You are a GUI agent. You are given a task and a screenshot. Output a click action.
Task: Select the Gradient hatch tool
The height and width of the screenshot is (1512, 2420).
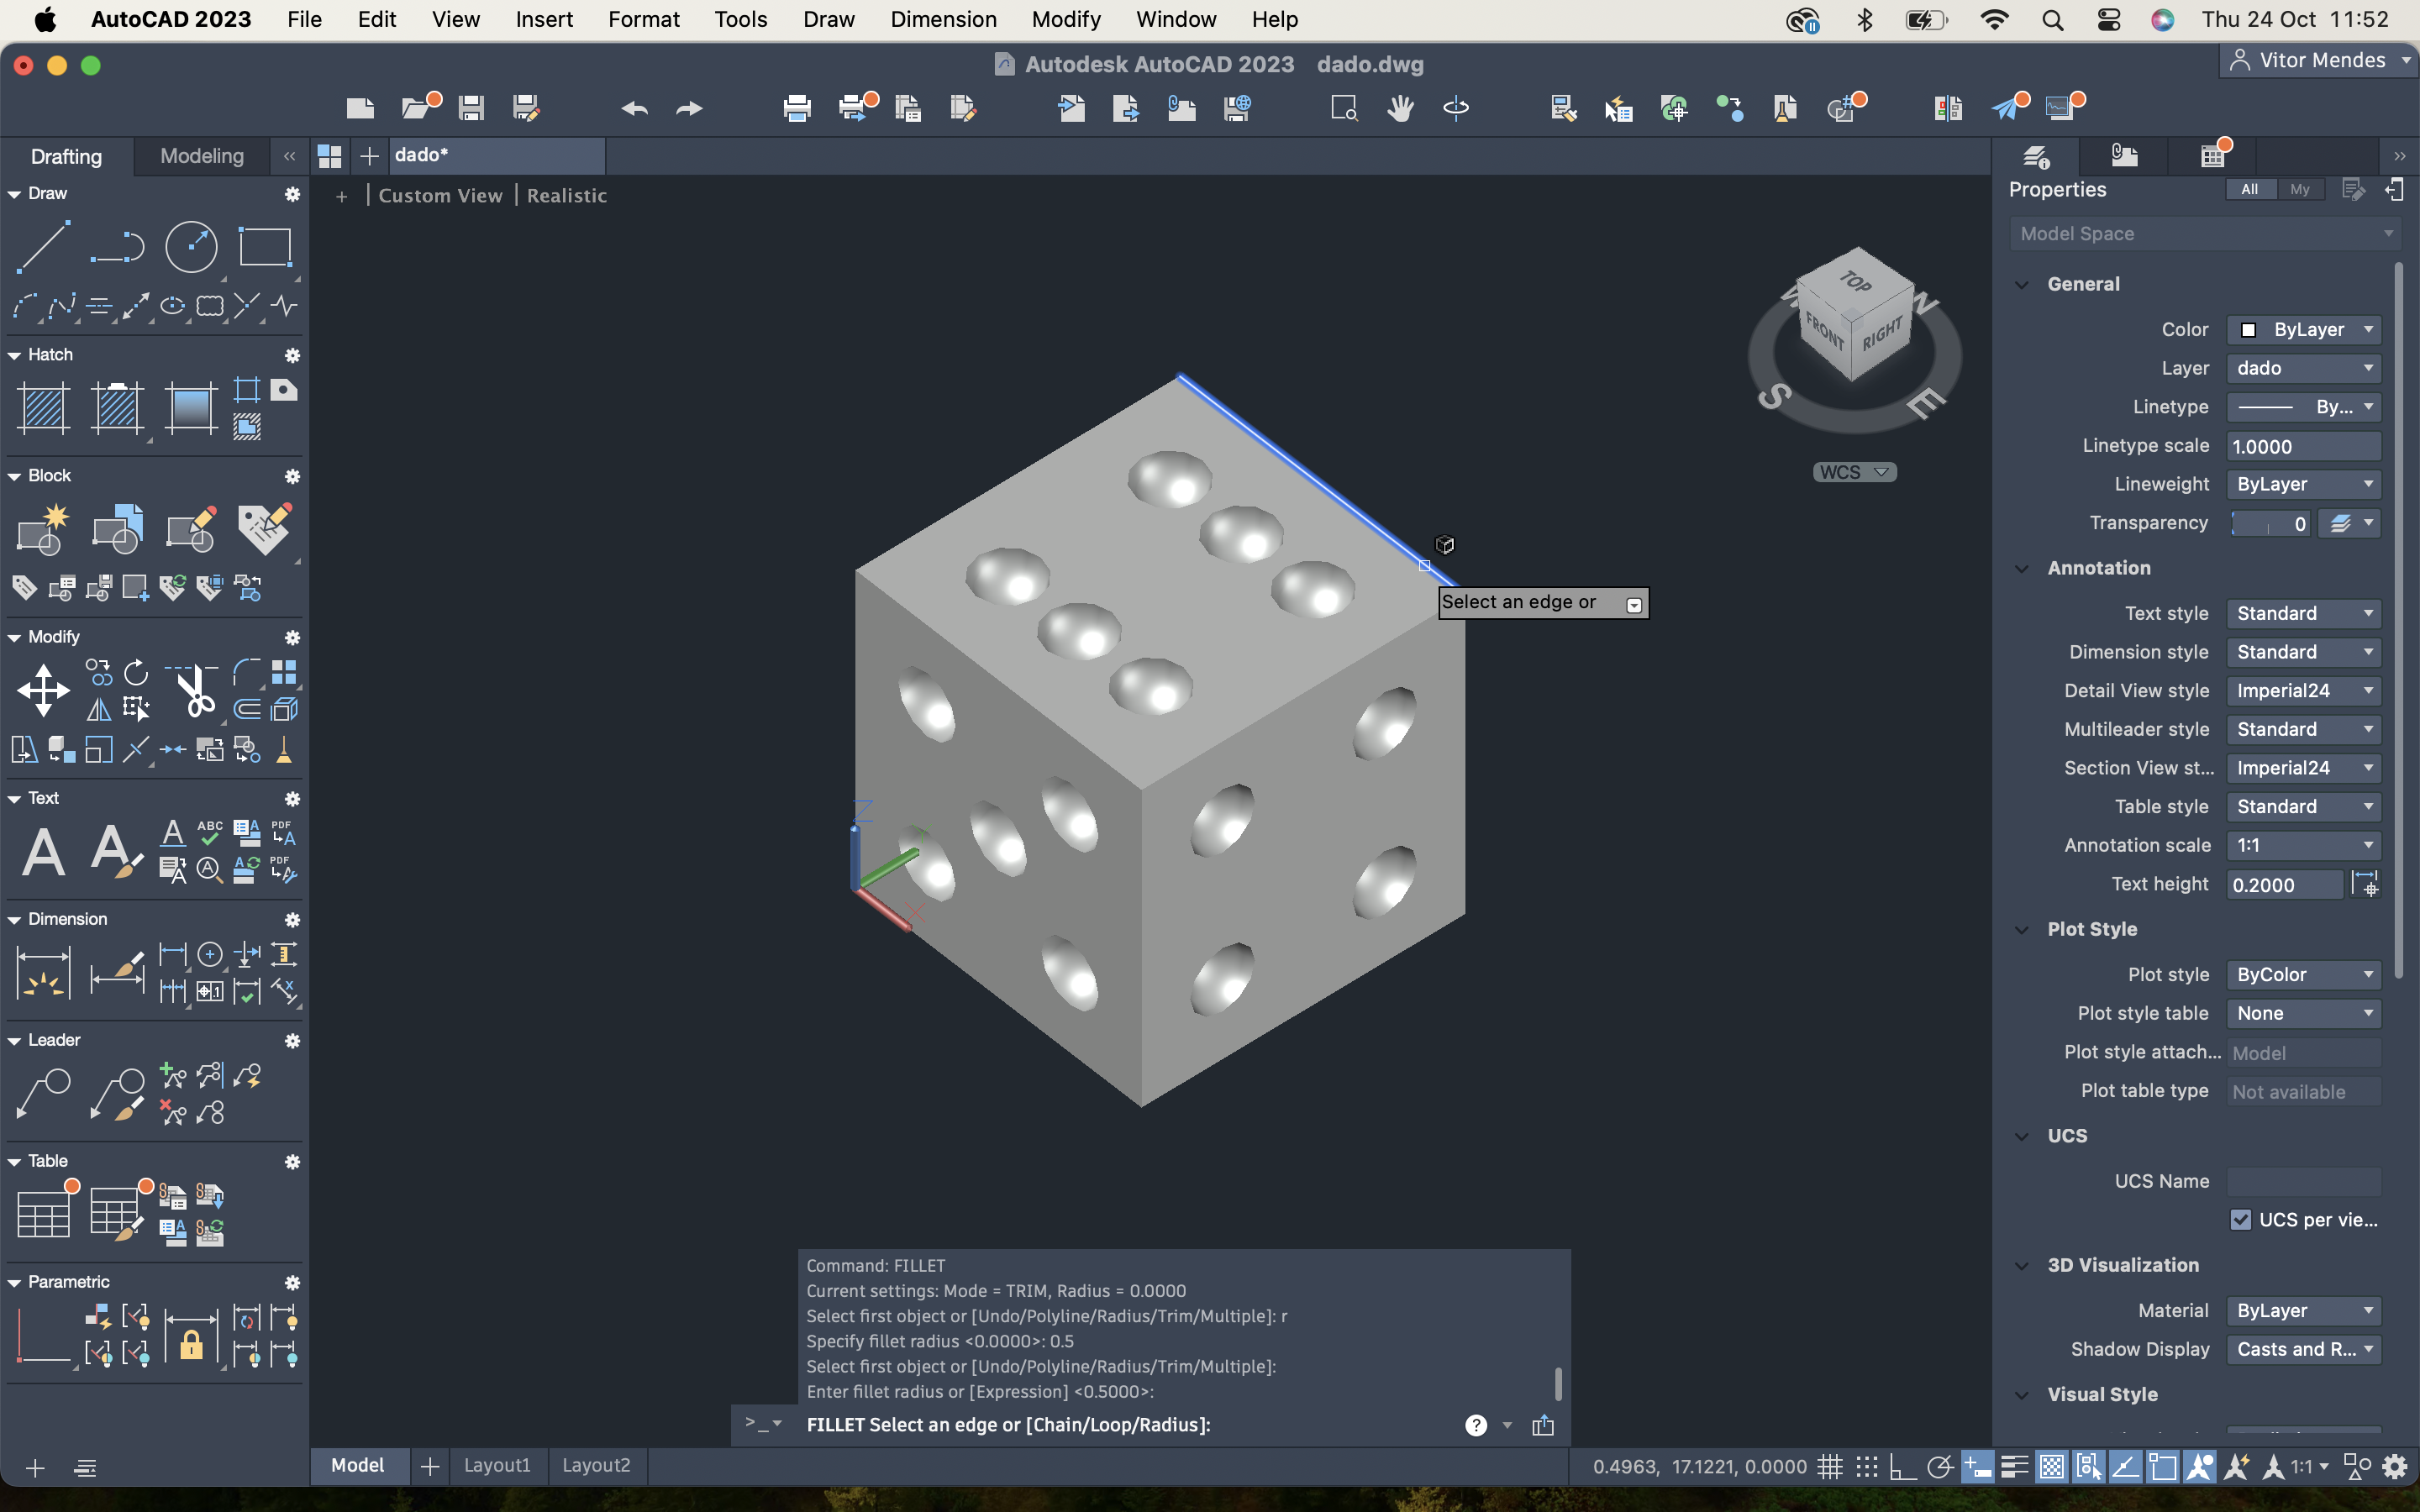pyautogui.click(x=191, y=408)
